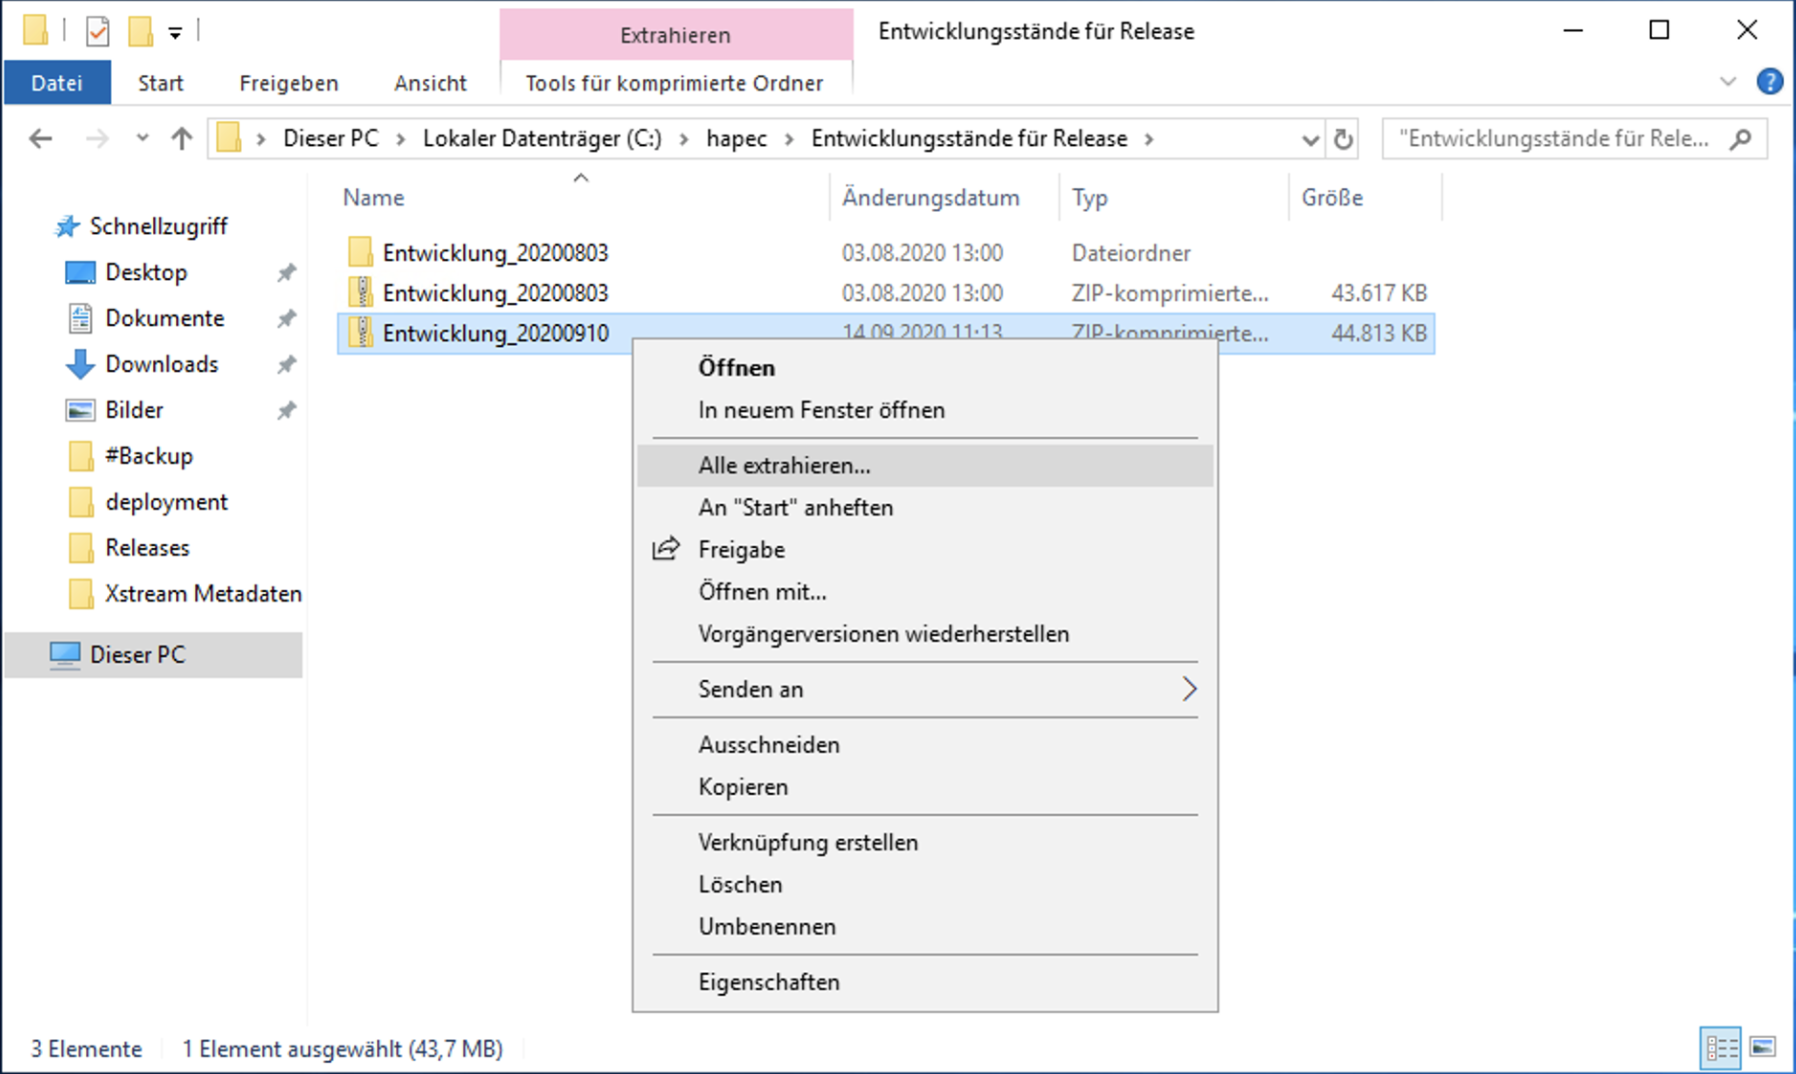
Task: Click the Up one level arrow
Action: click(181, 139)
